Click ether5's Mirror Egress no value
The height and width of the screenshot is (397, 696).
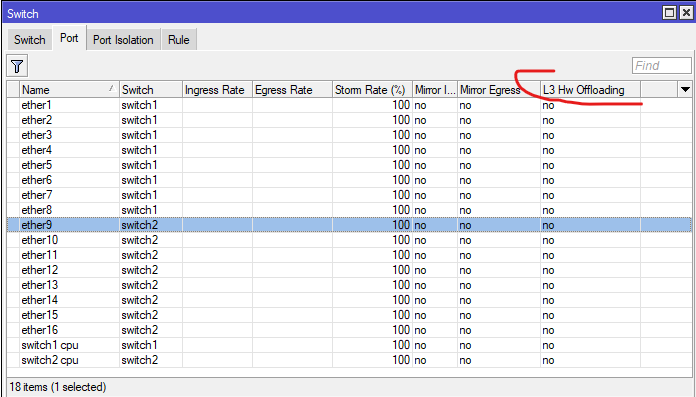click(x=465, y=166)
